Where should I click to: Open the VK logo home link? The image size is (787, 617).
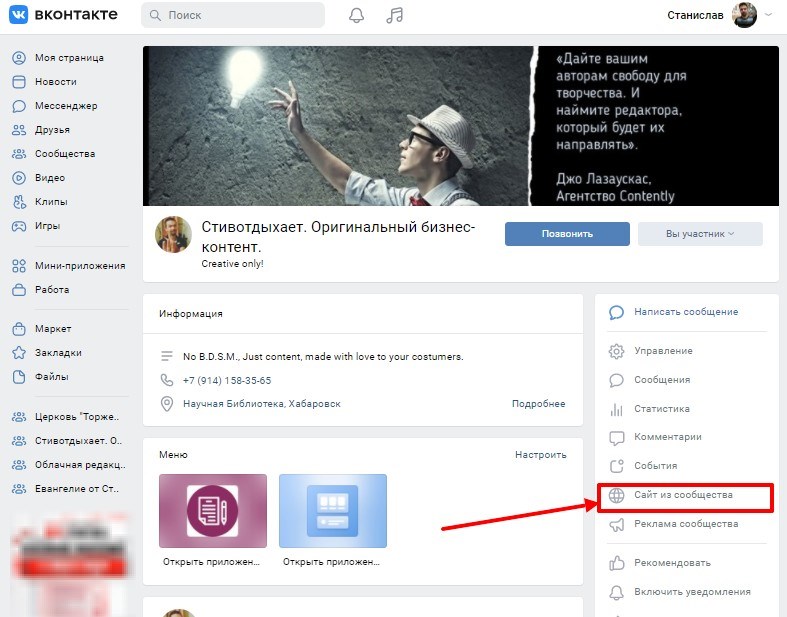tap(63, 15)
